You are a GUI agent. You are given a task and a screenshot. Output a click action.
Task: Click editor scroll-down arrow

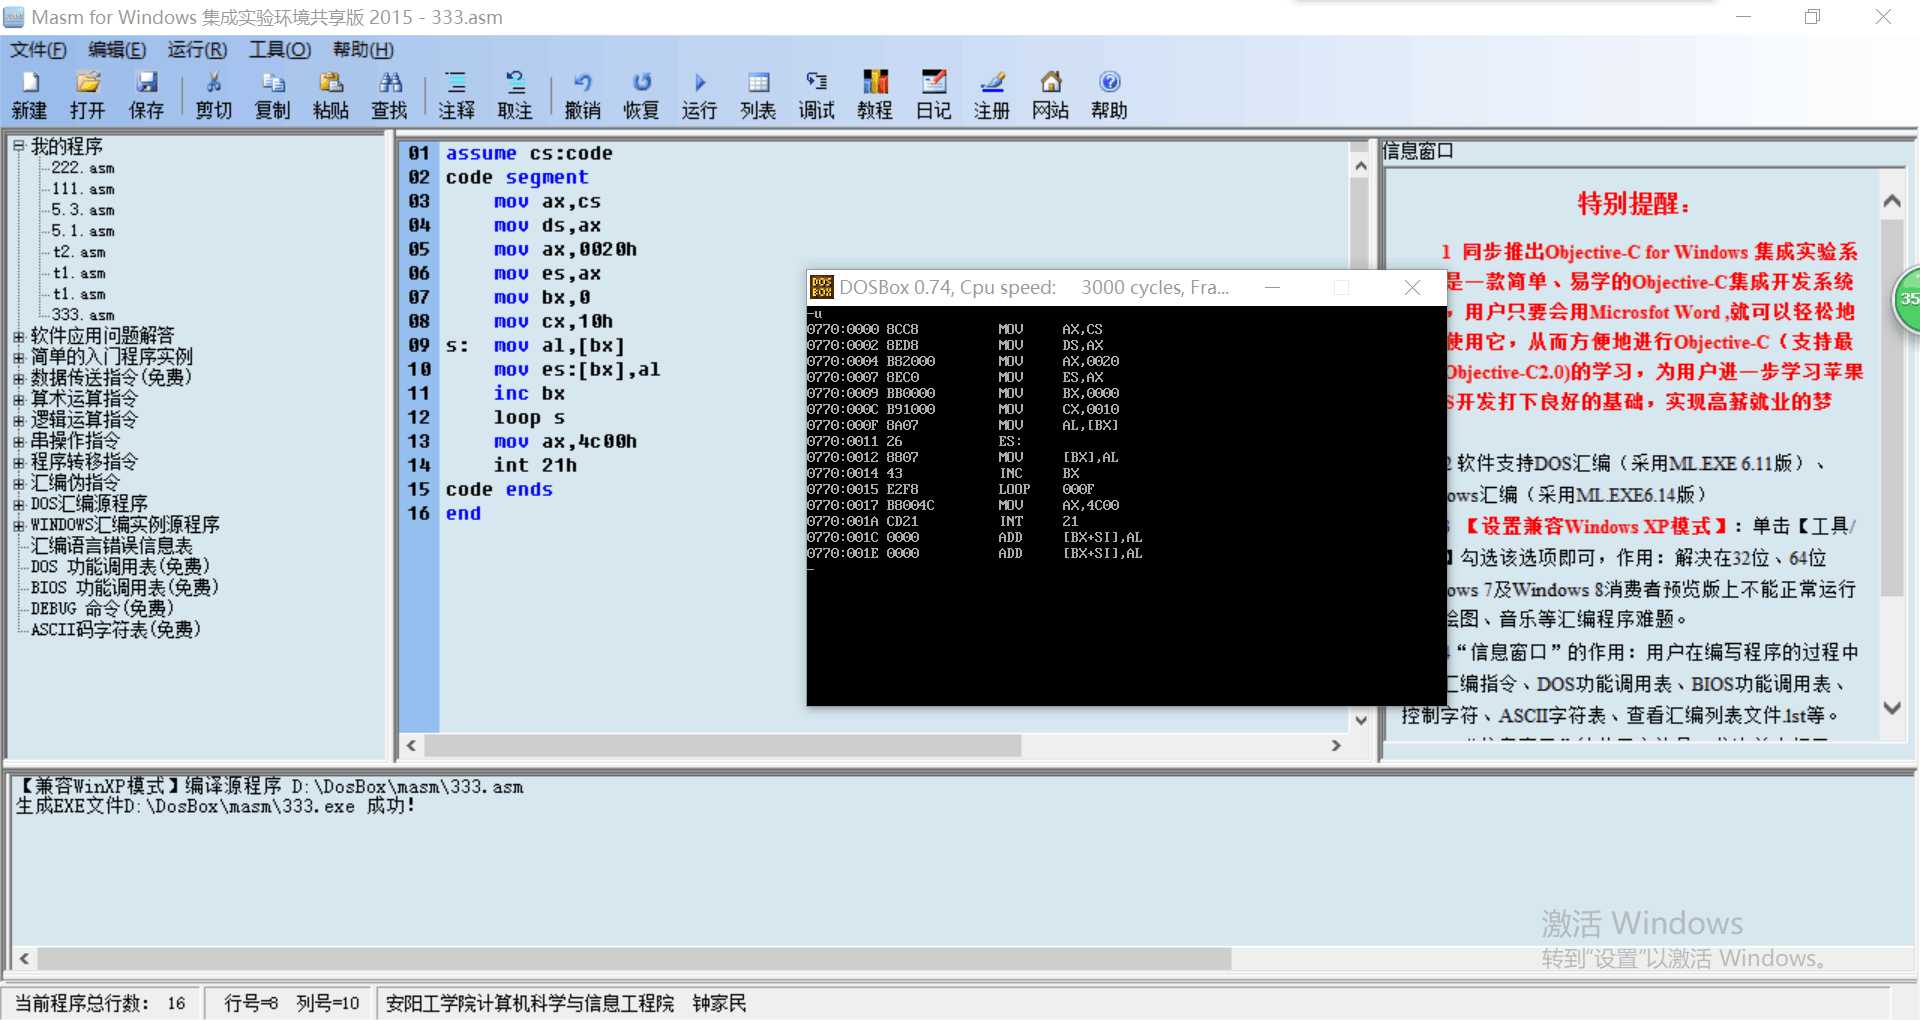click(x=1360, y=720)
